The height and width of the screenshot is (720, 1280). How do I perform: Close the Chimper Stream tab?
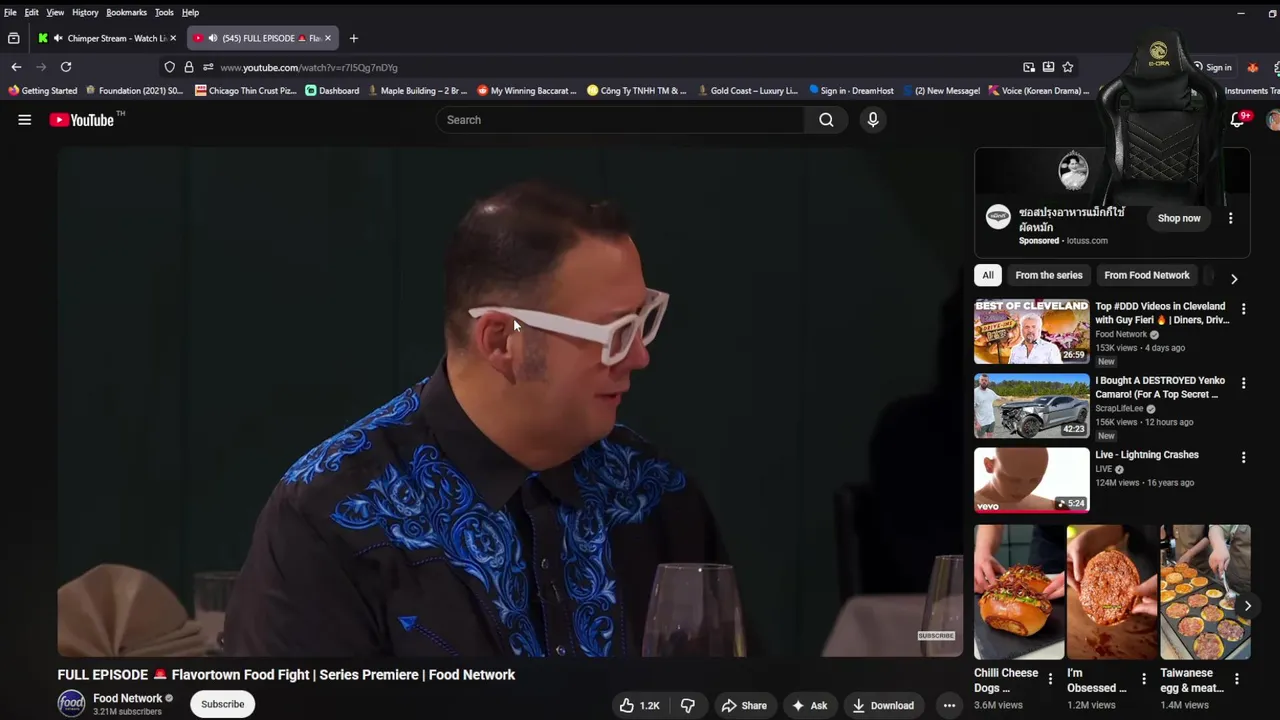click(173, 38)
